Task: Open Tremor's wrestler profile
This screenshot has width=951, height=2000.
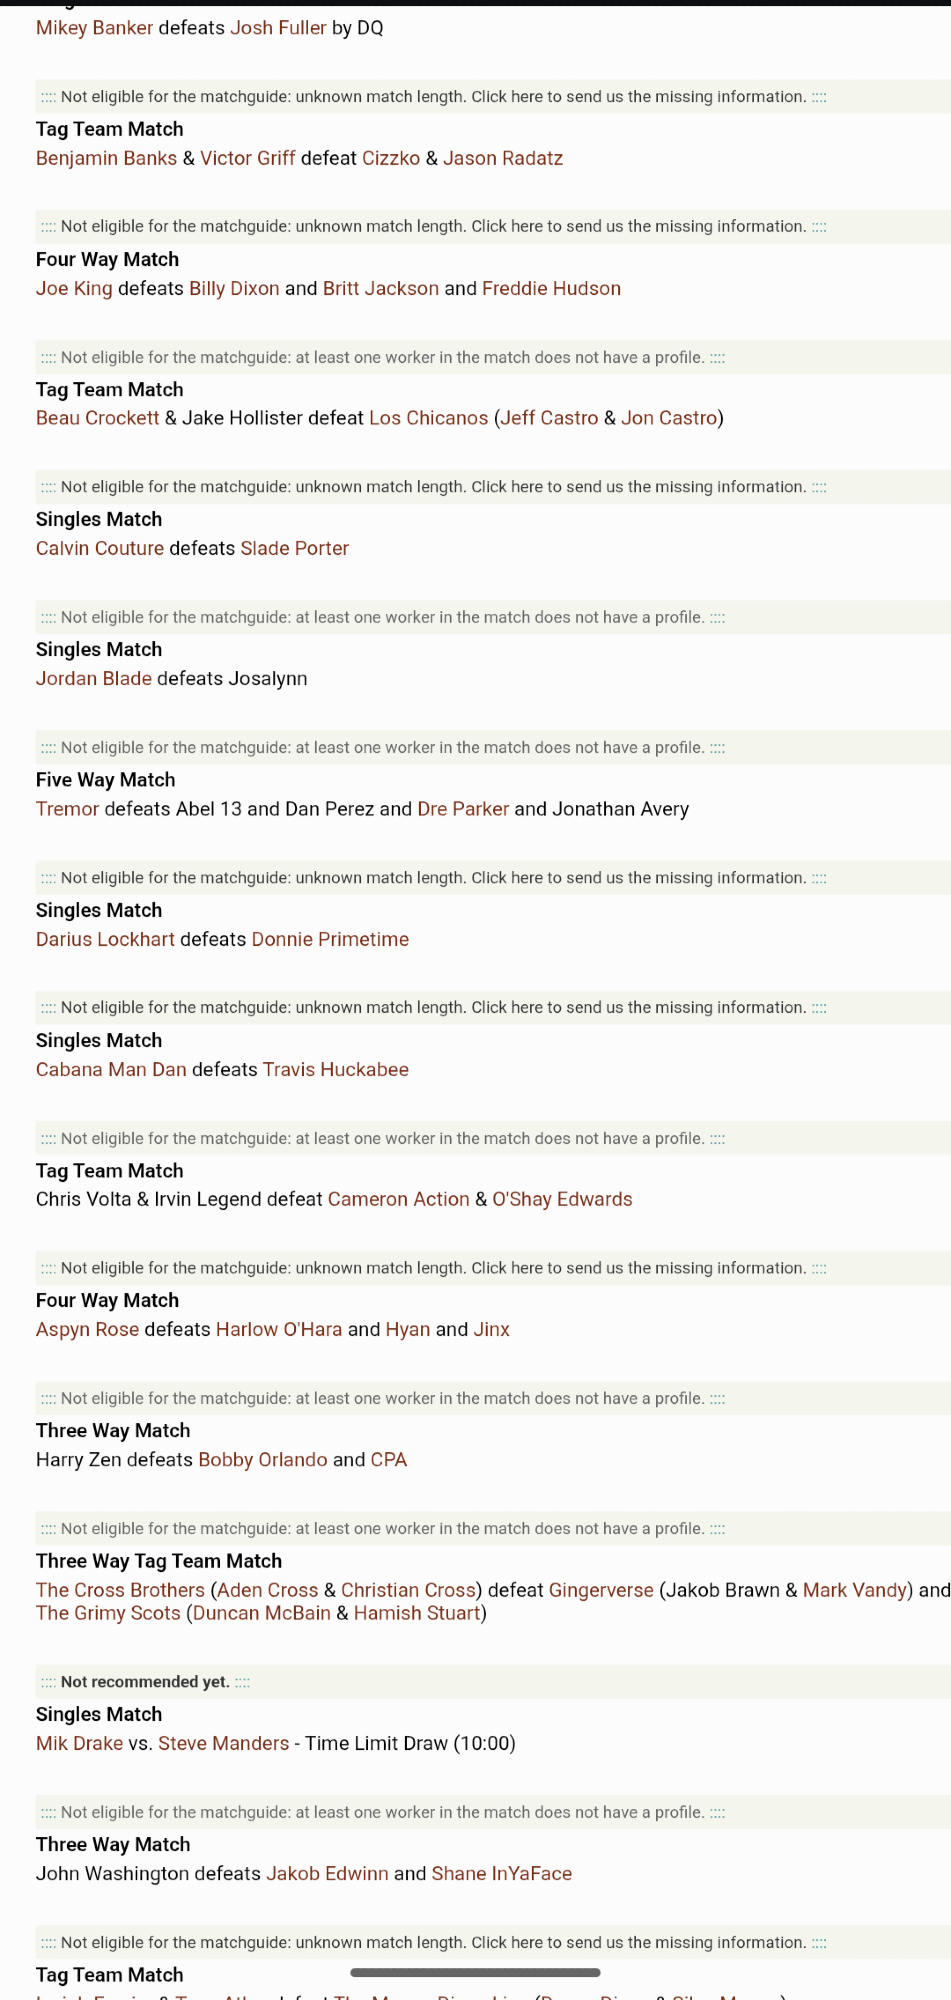Action: point(67,809)
